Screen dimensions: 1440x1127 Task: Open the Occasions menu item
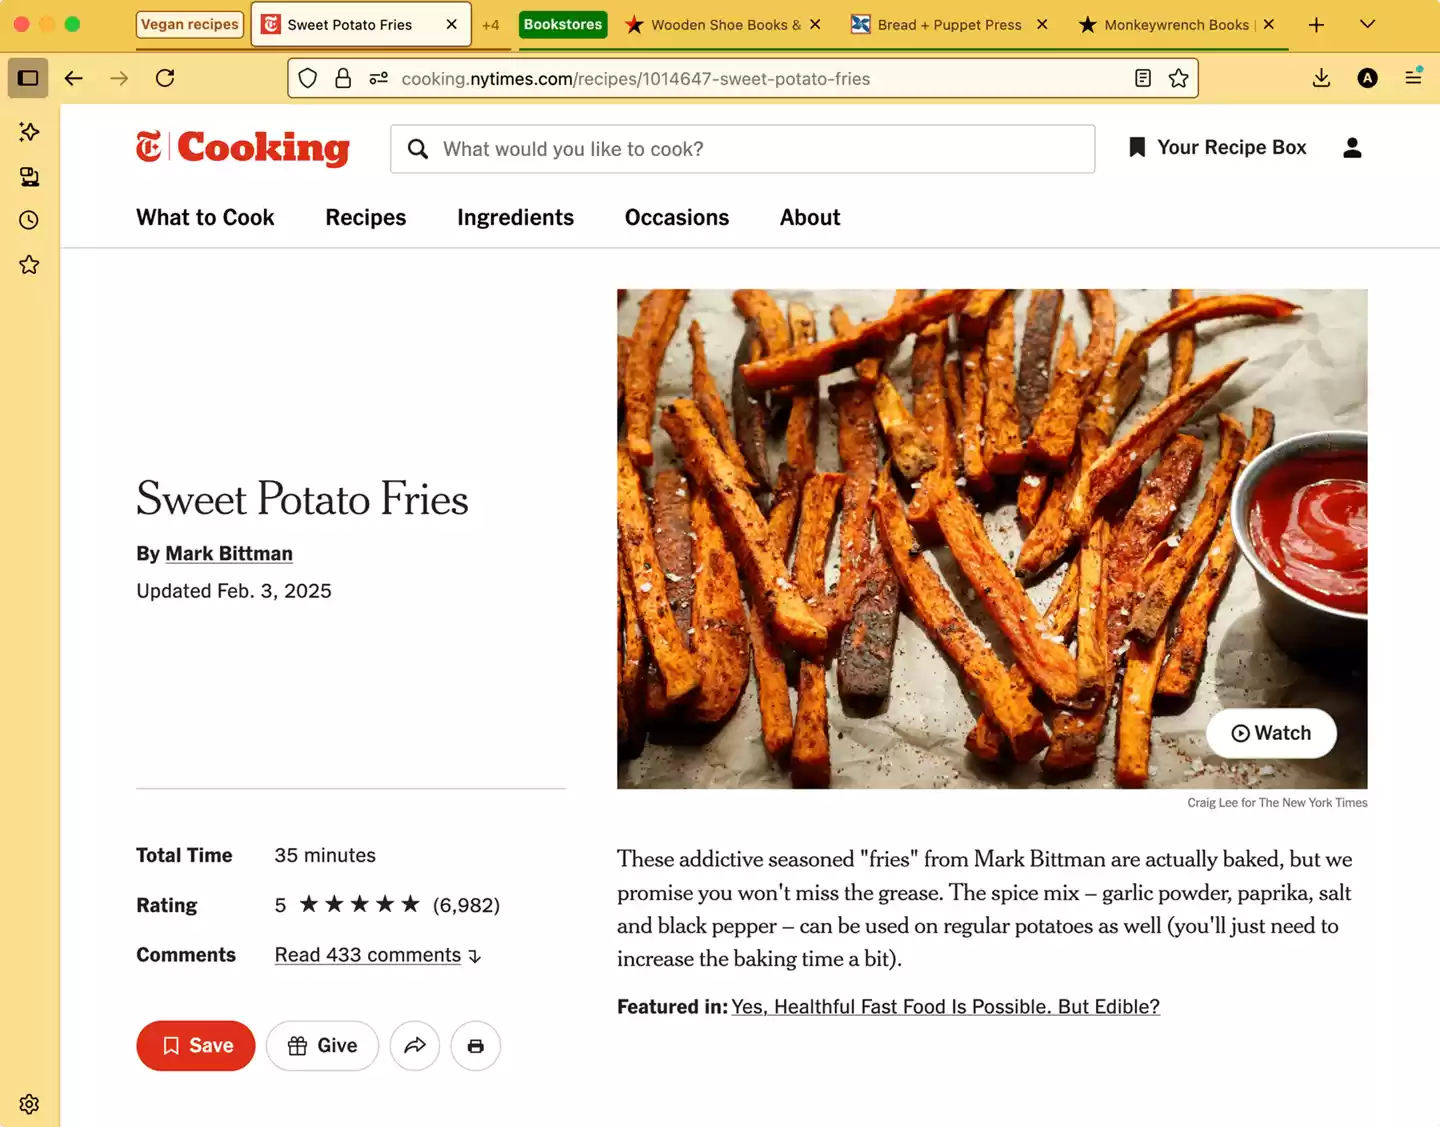(x=676, y=217)
